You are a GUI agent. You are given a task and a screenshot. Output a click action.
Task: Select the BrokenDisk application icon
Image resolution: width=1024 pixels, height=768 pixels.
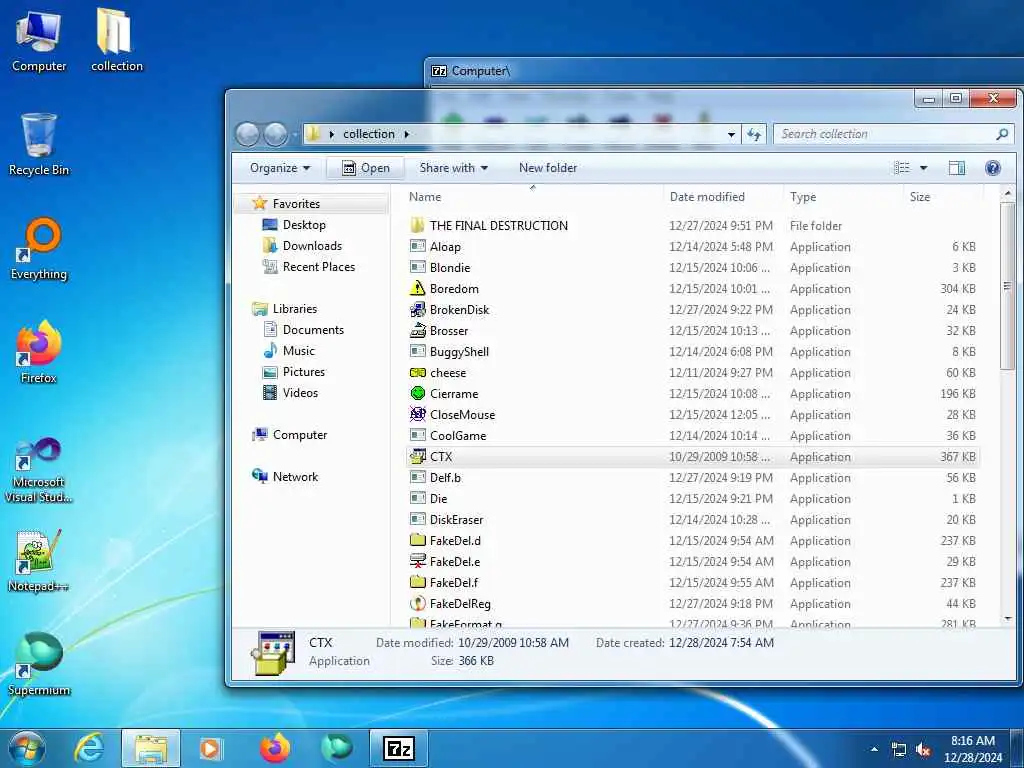pyautogui.click(x=418, y=310)
